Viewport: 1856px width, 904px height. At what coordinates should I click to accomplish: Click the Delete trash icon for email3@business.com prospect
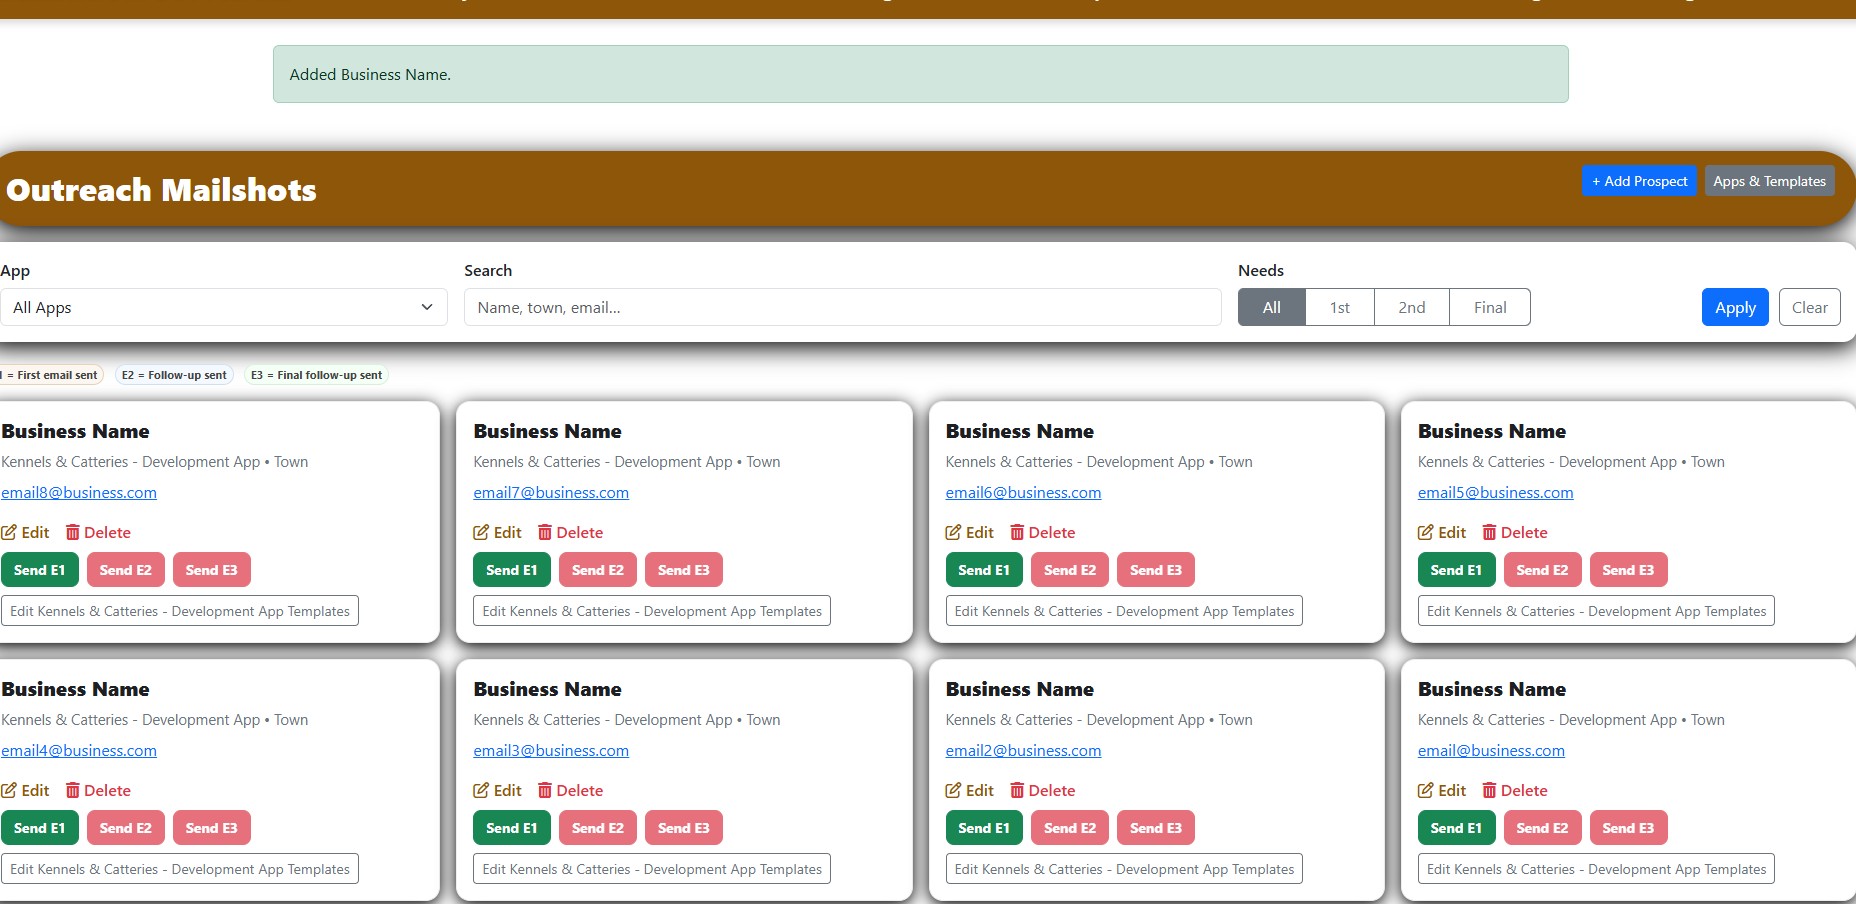[x=545, y=790]
